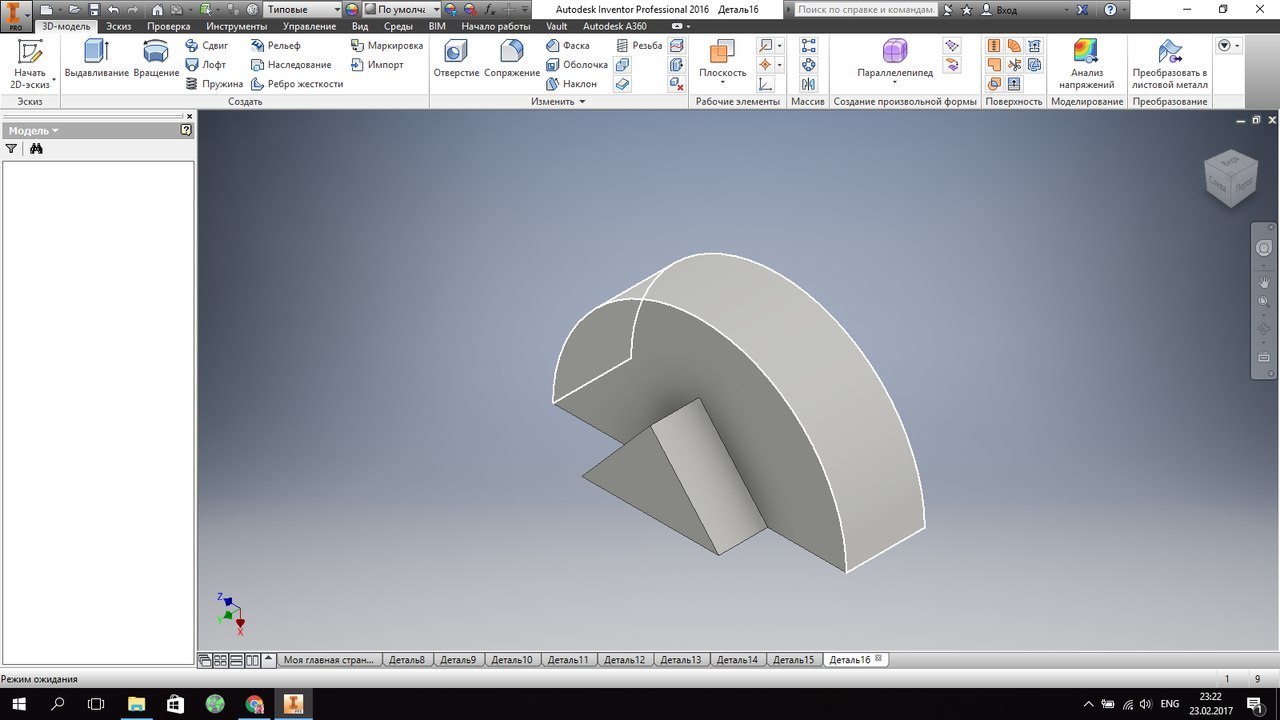
Task: Open Анализ напряжений stress analysis
Action: (1086, 63)
